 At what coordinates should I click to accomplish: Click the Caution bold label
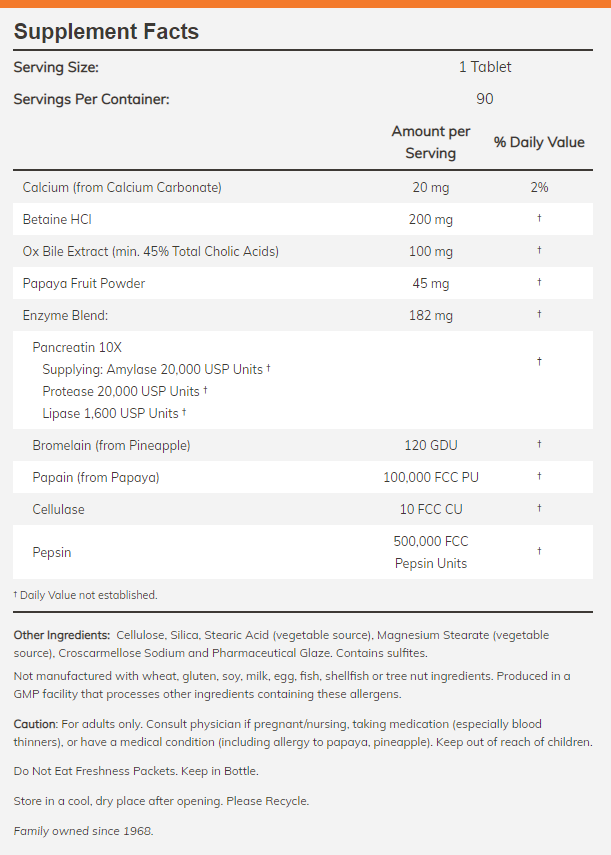(36, 723)
